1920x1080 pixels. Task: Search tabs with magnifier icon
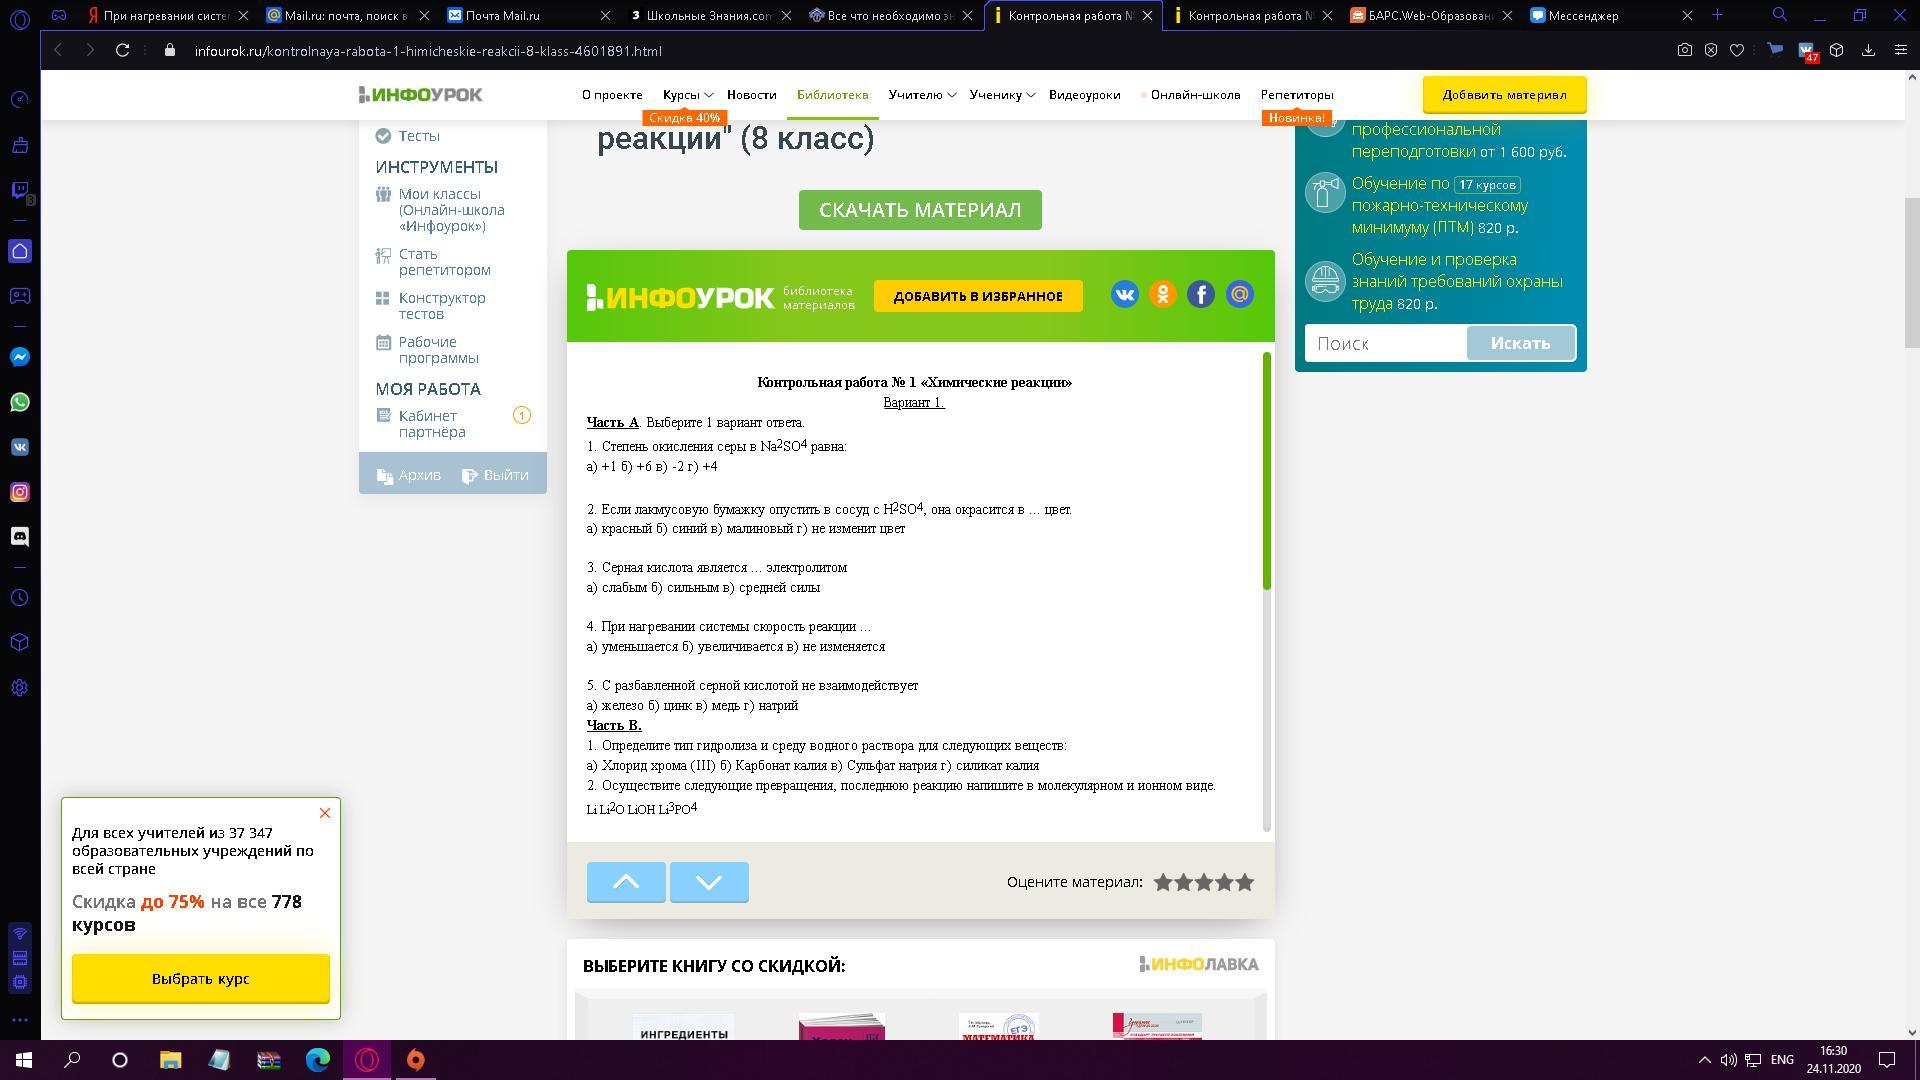click(1780, 15)
